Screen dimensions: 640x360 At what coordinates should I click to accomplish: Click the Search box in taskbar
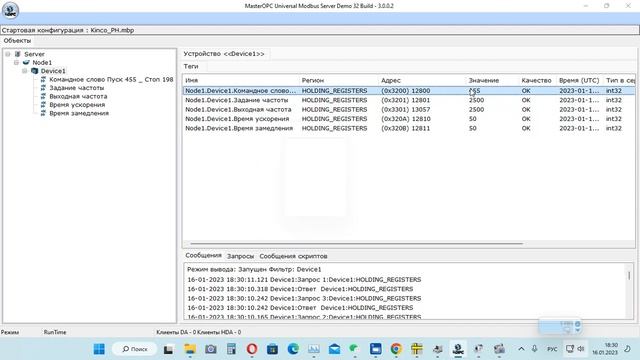tap(135, 349)
